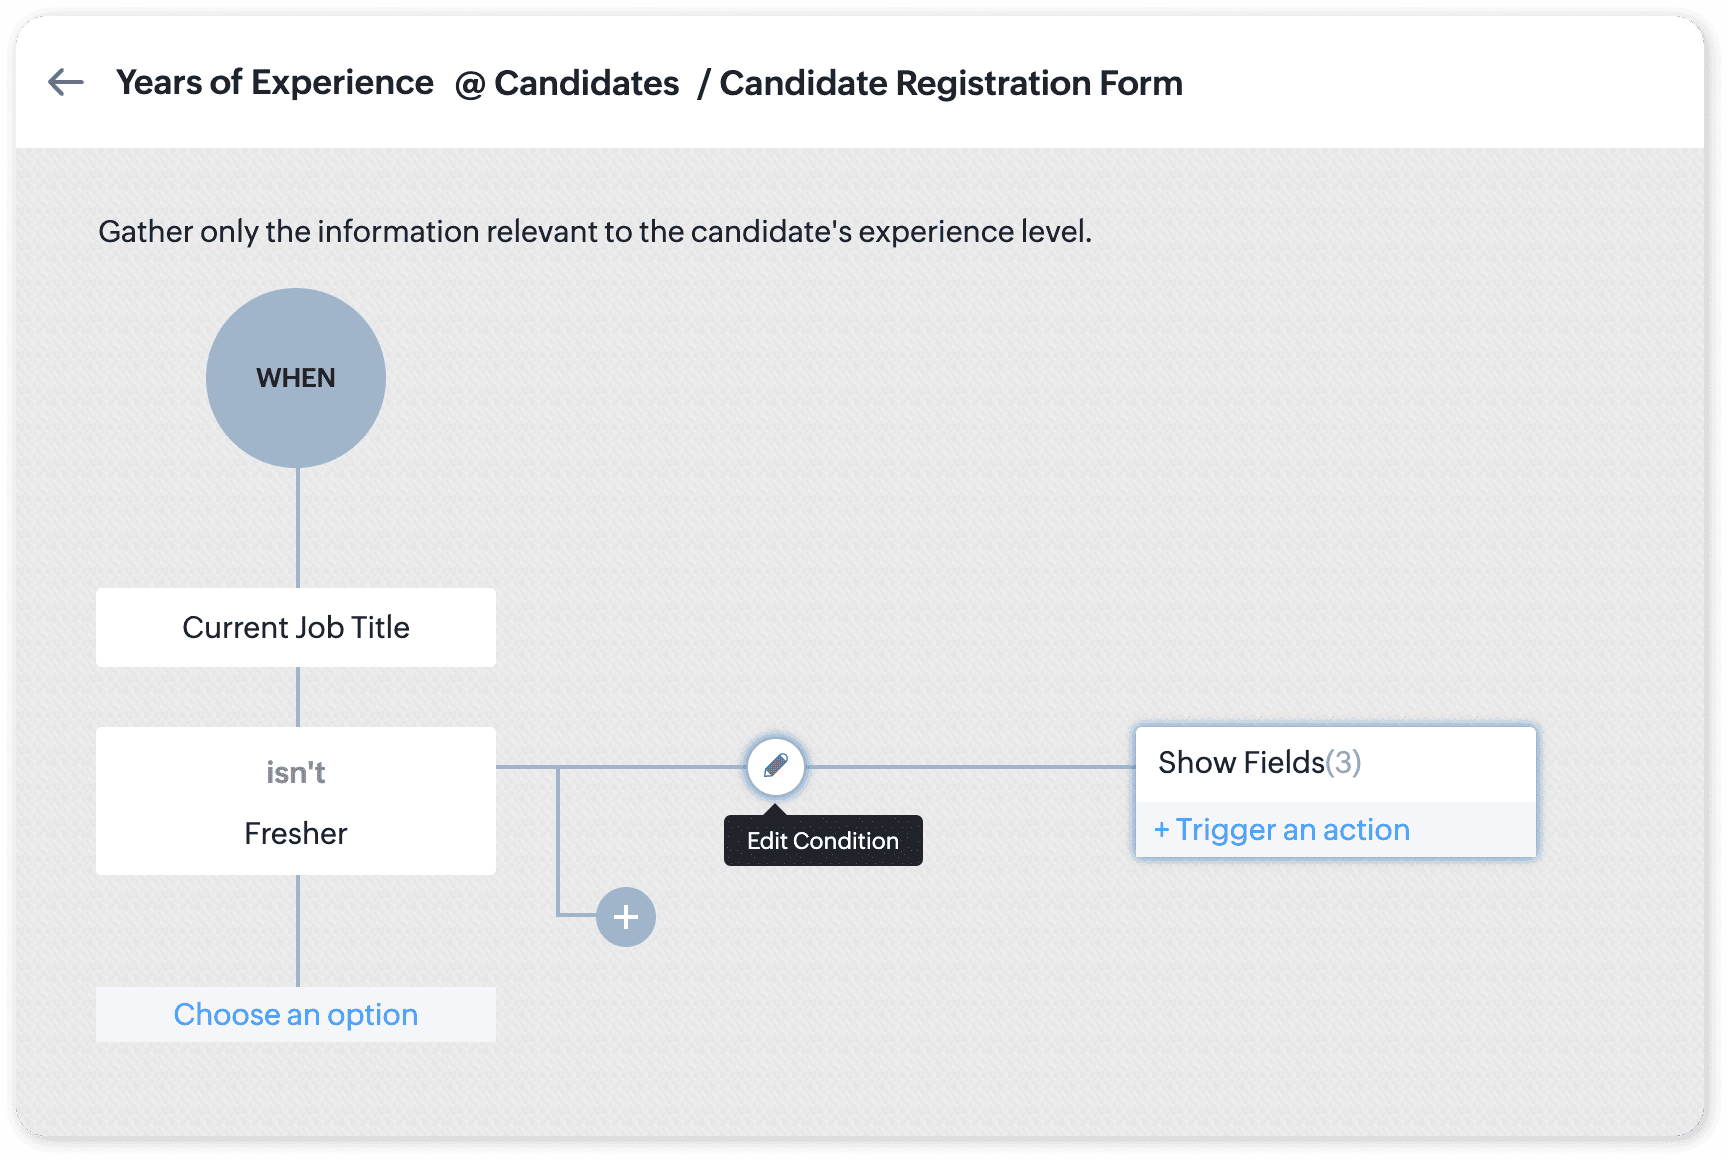Go to Candidates in the breadcrumb
The image size is (1728, 1160).
[x=587, y=84]
